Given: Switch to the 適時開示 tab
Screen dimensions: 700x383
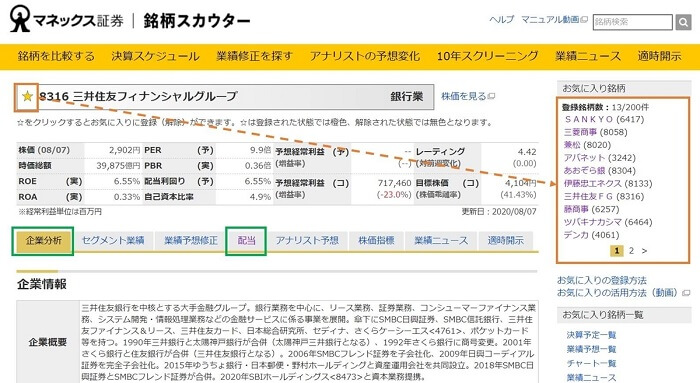Looking at the screenshot, I should pos(506,241).
